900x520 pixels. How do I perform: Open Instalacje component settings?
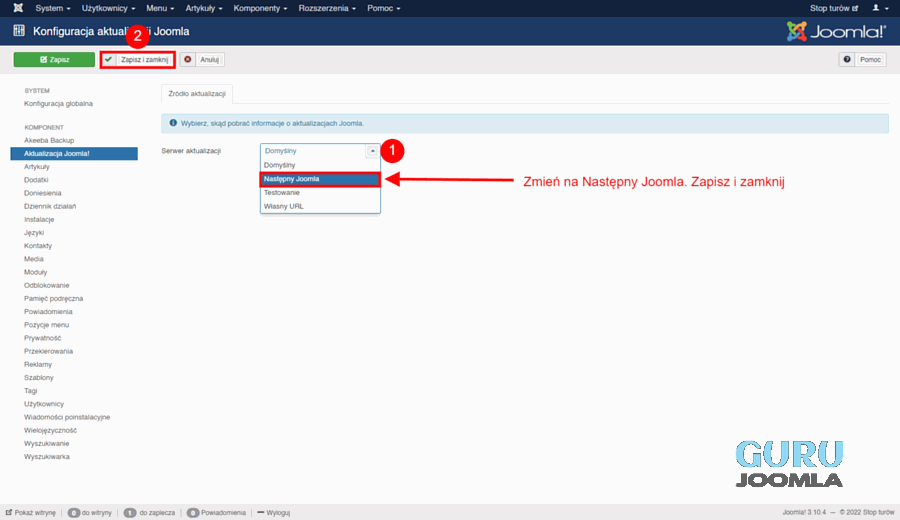coord(39,219)
